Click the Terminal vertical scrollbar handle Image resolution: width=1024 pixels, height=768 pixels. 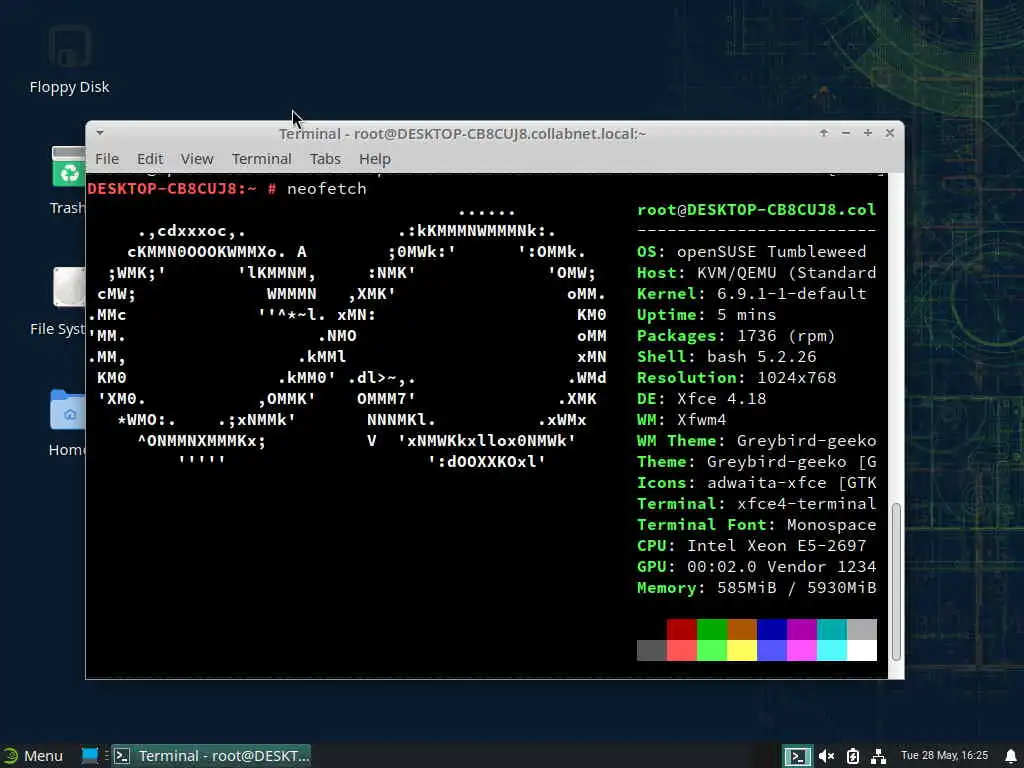point(896,581)
